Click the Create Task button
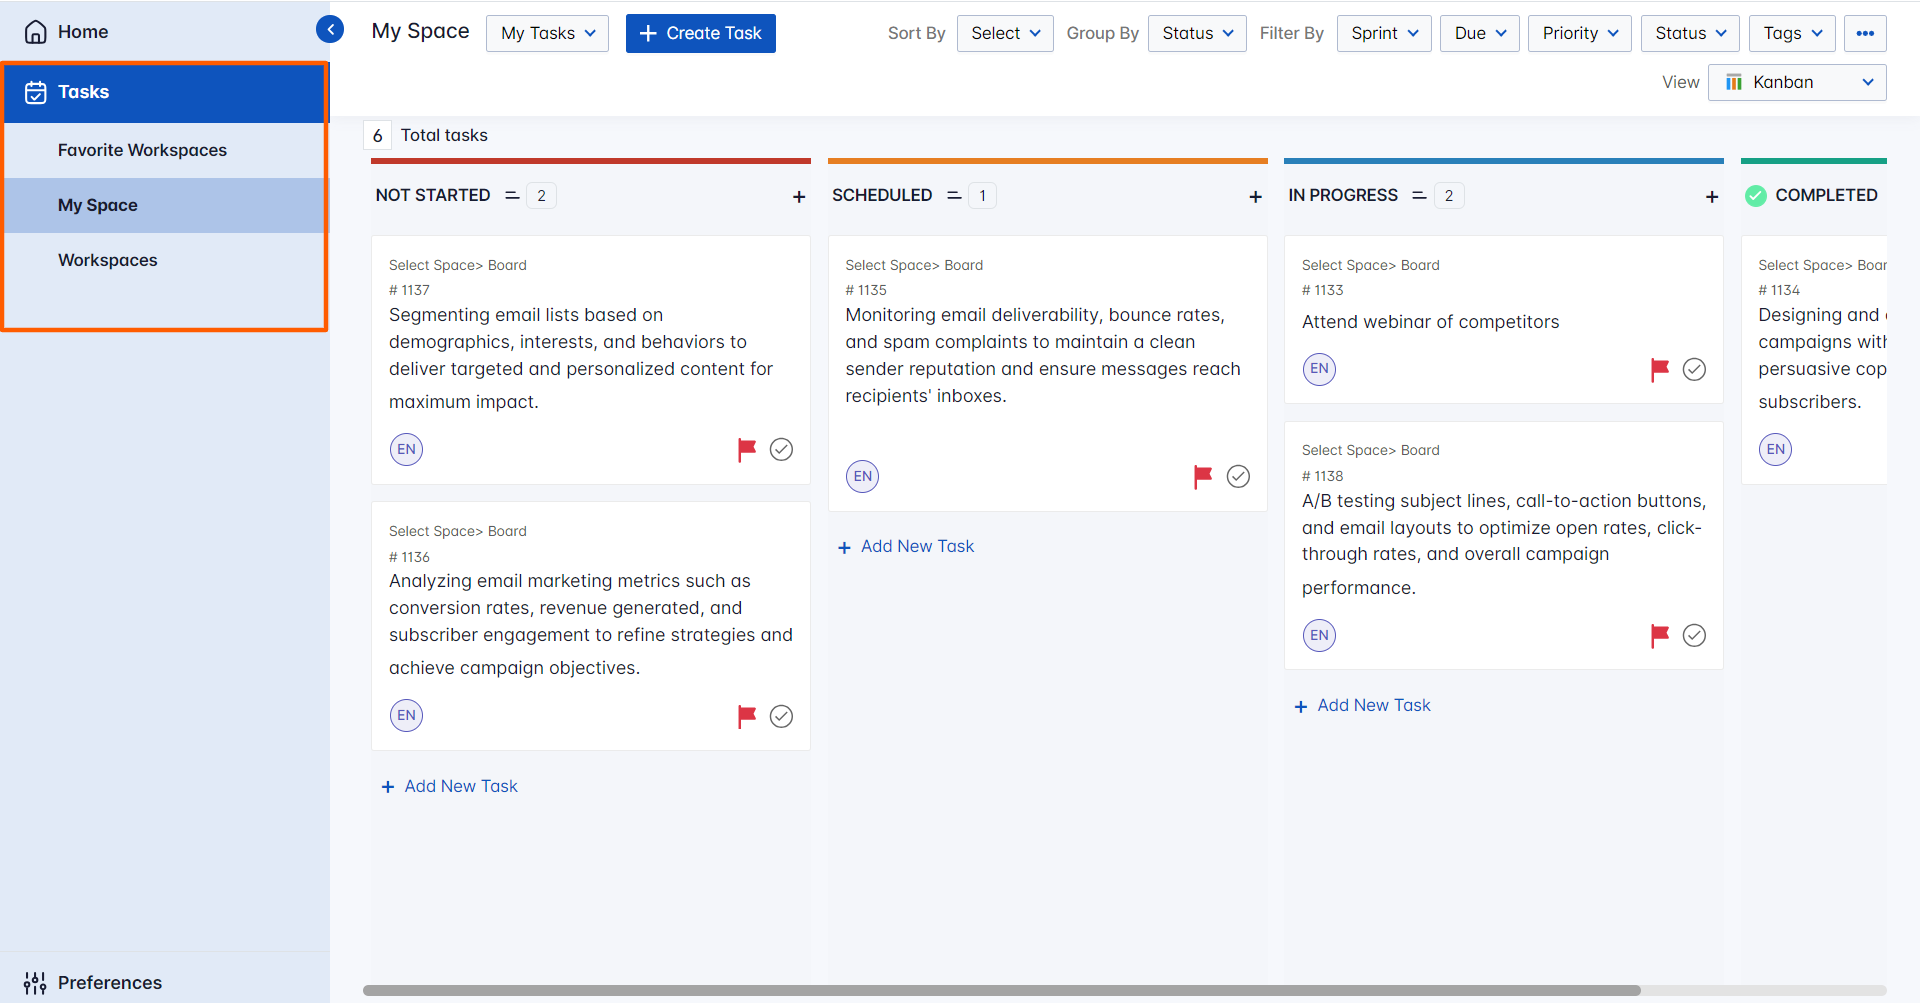Viewport: 1920px width, 1003px height. click(x=700, y=33)
